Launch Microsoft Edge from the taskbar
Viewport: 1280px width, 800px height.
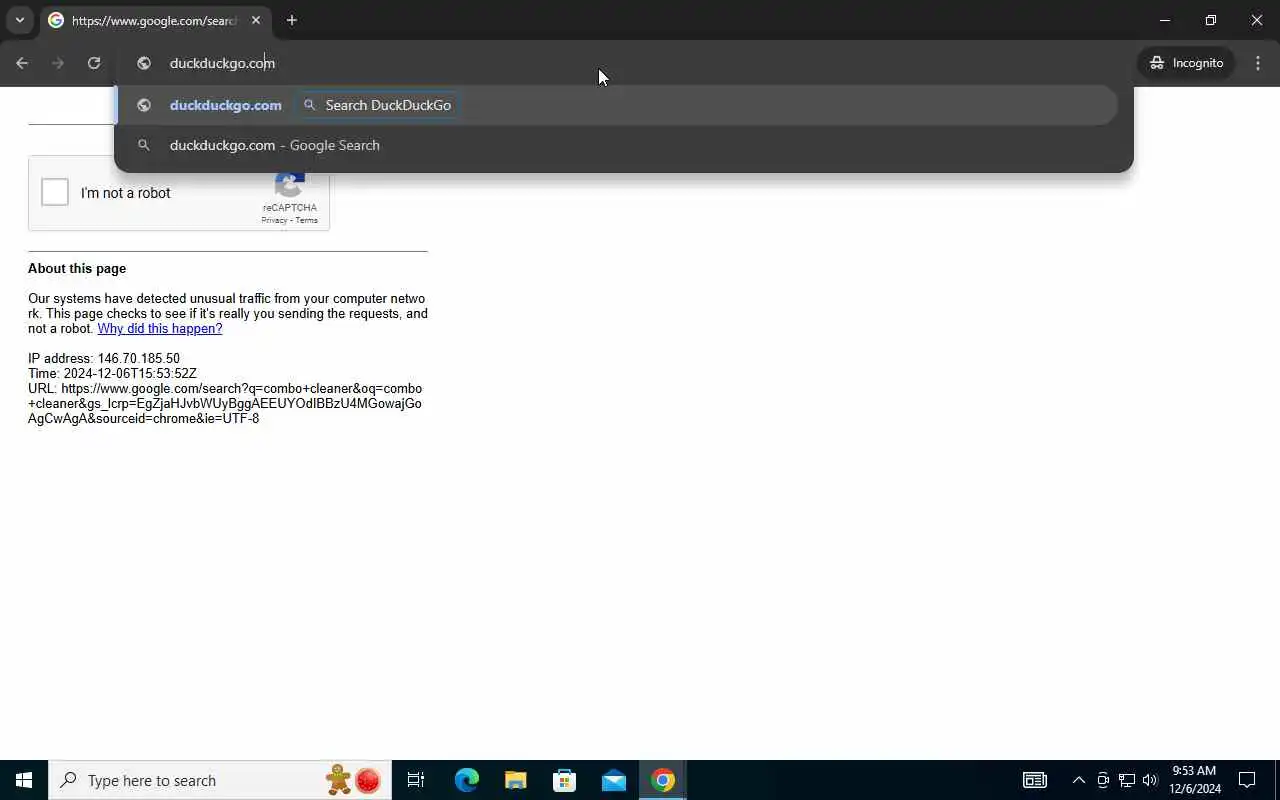coord(466,780)
